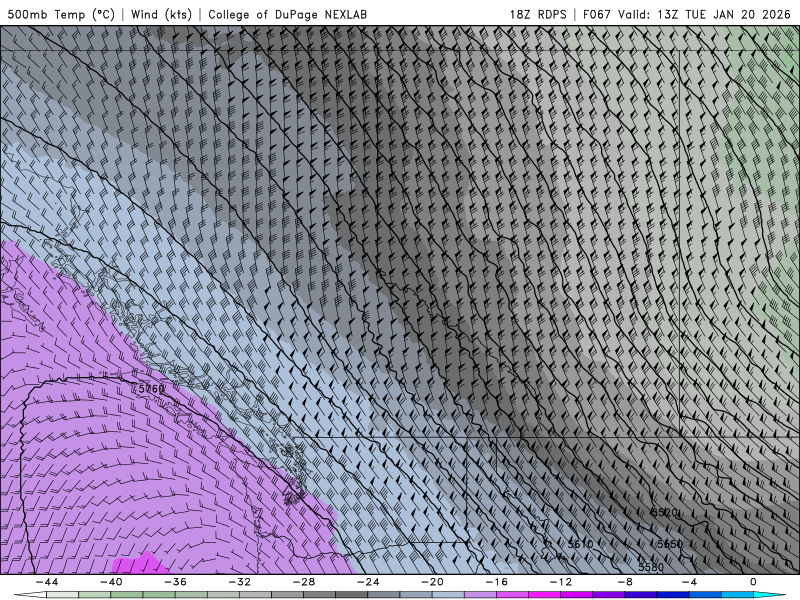Select the 5610 contour label

581,544
